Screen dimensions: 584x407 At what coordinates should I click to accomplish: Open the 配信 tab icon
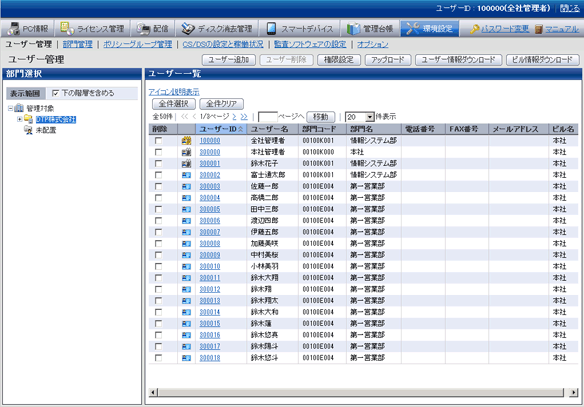point(143,29)
